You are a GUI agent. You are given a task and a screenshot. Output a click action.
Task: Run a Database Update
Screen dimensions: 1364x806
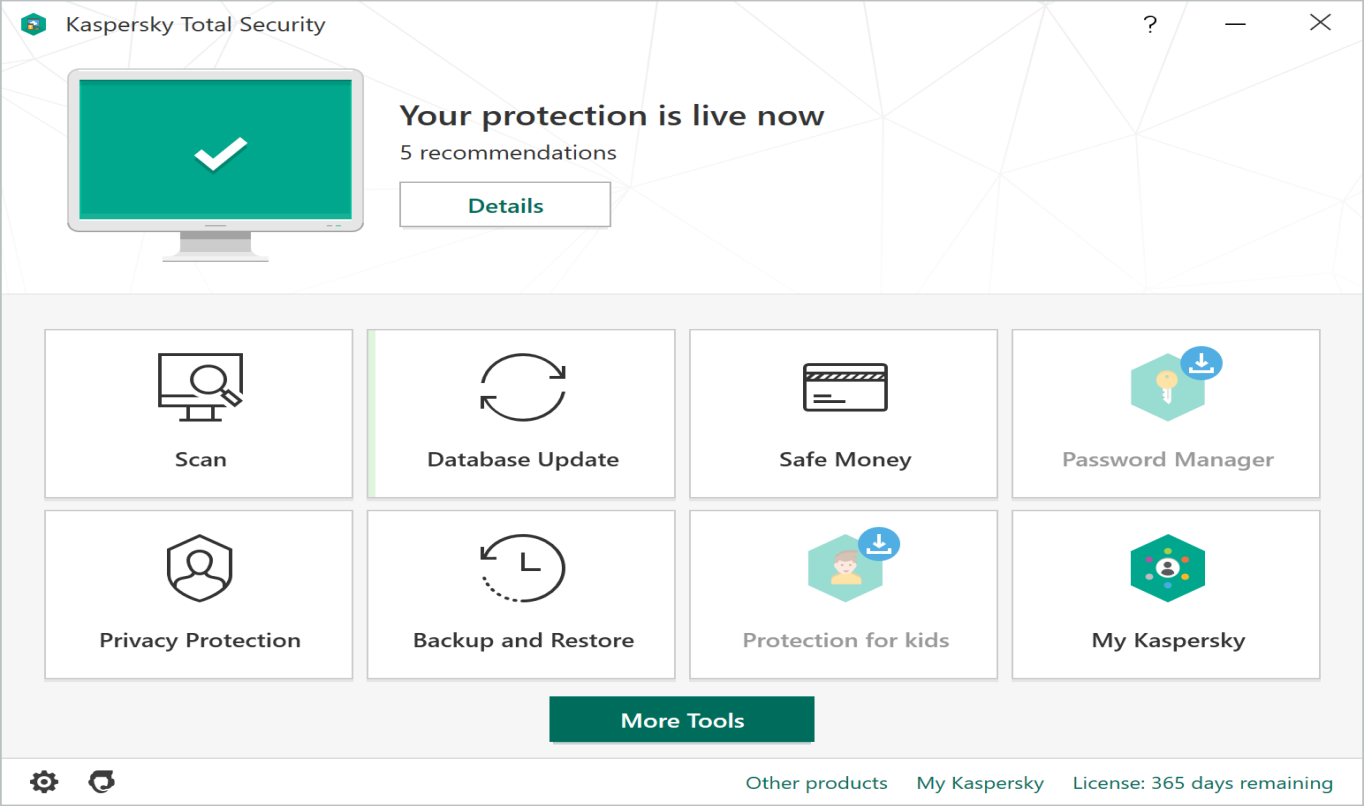(x=521, y=413)
